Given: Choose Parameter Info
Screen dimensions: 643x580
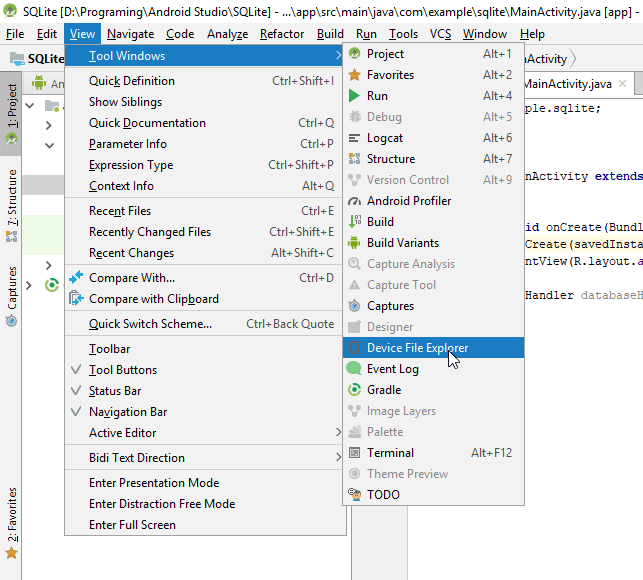Looking at the screenshot, I should pyautogui.click(x=204, y=144).
